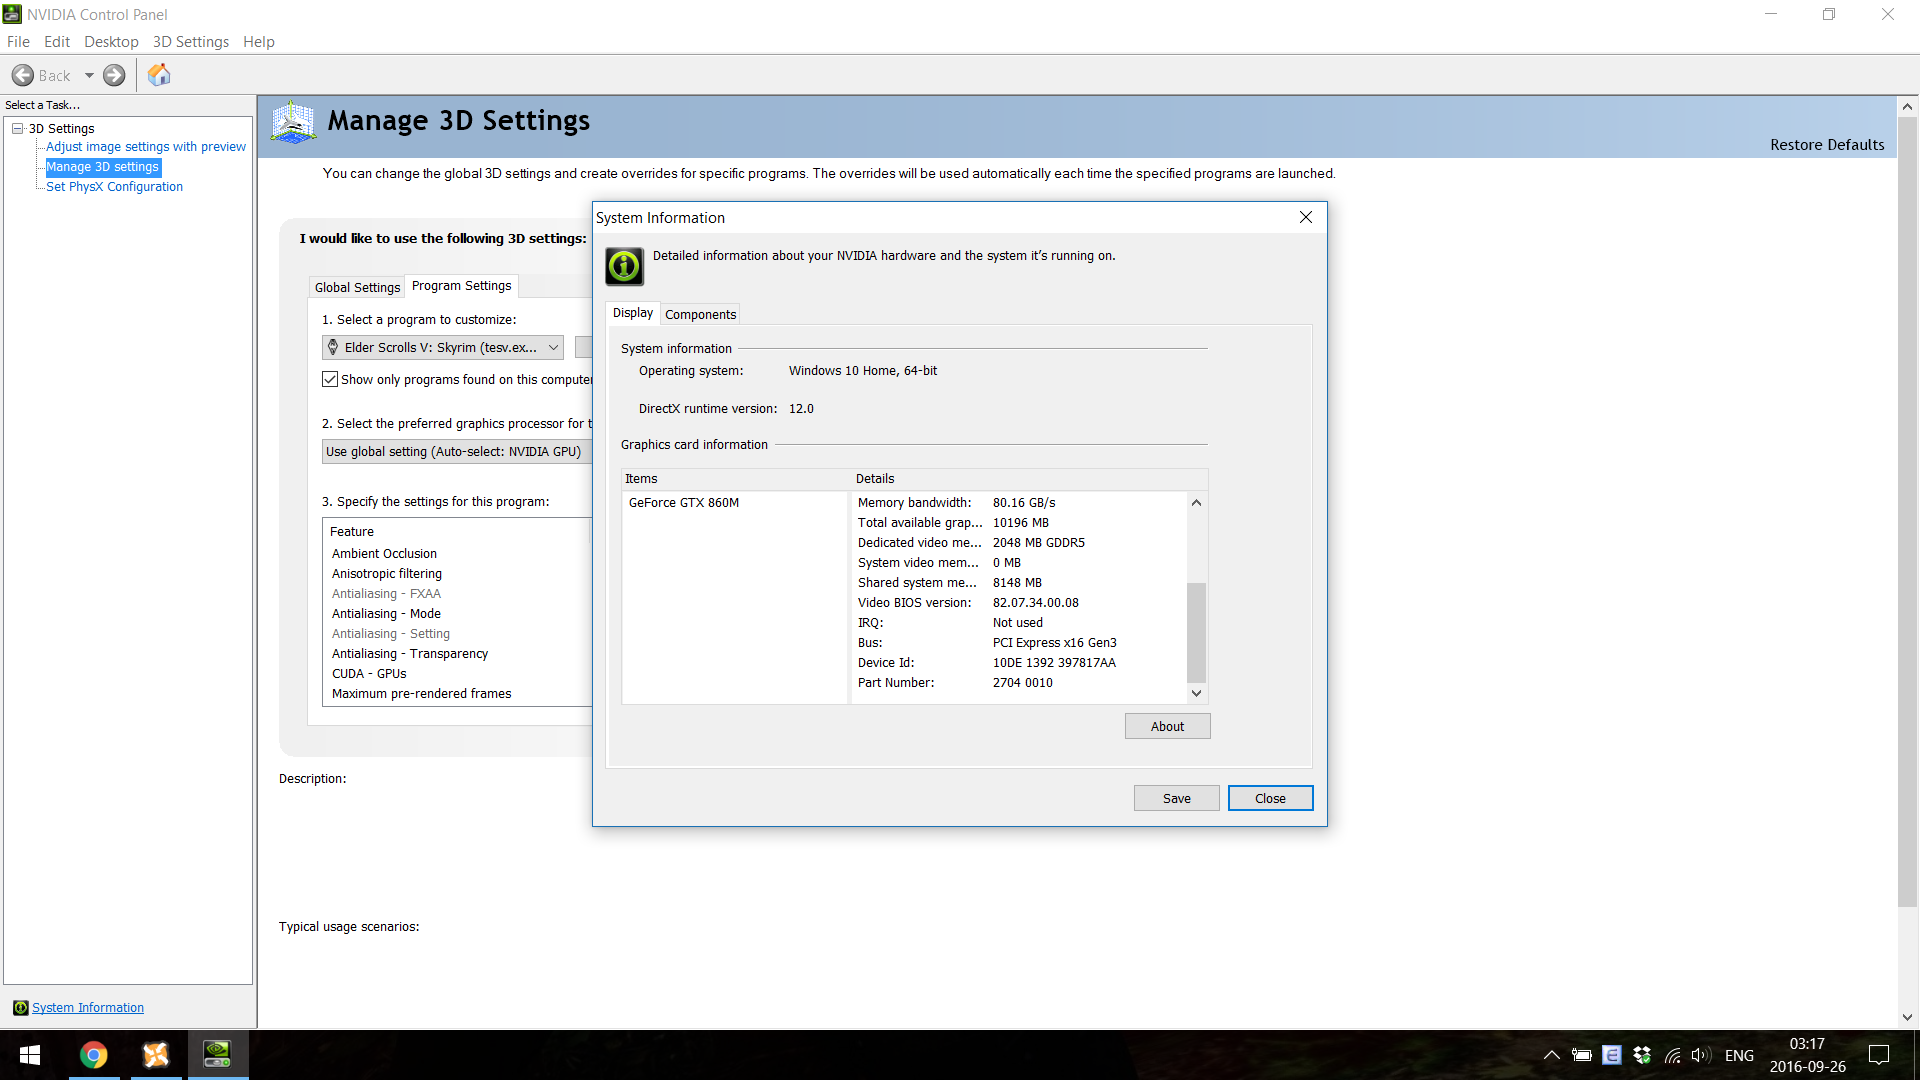This screenshot has height=1080, width=1920.
Task: Select the Program Settings tab
Action: (x=461, y=285)
